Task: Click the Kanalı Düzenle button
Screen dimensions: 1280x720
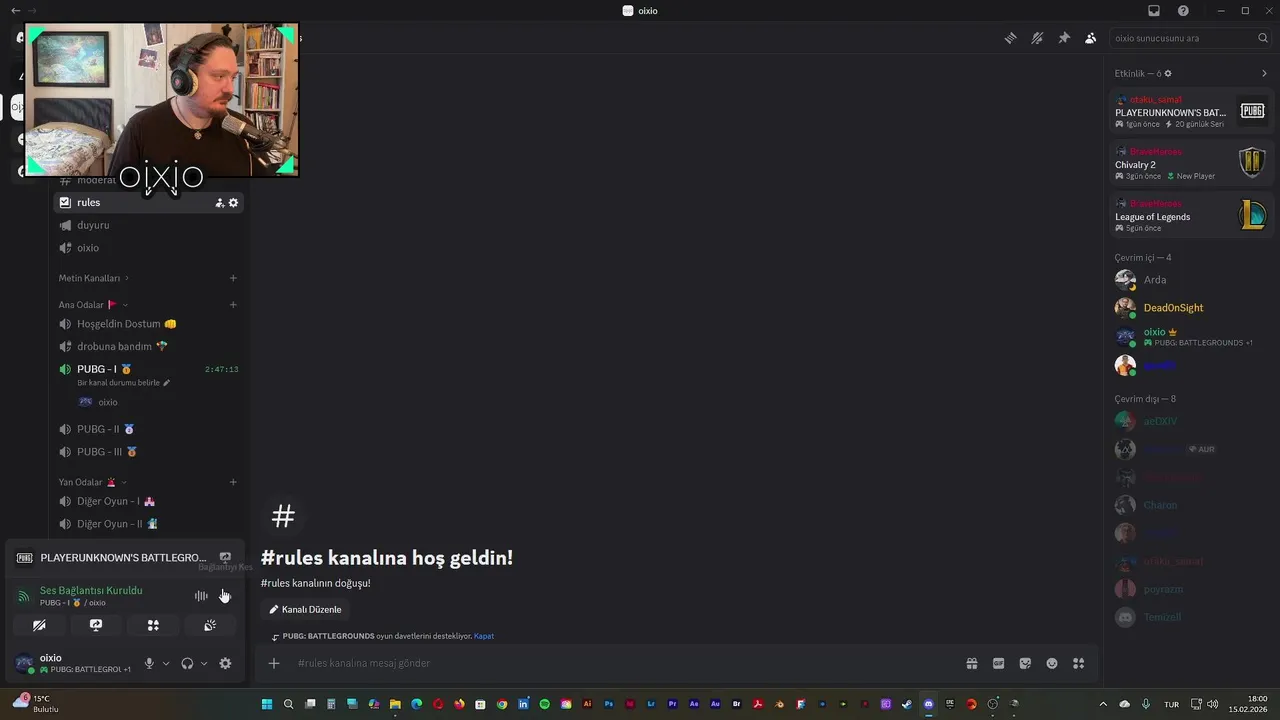Action: pyautogui.click(x=305, y=609)
